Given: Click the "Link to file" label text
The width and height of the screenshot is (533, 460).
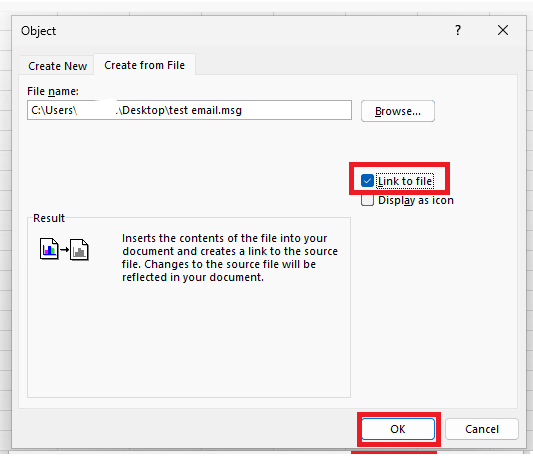Looking at the screenshot, I should 405,181.
